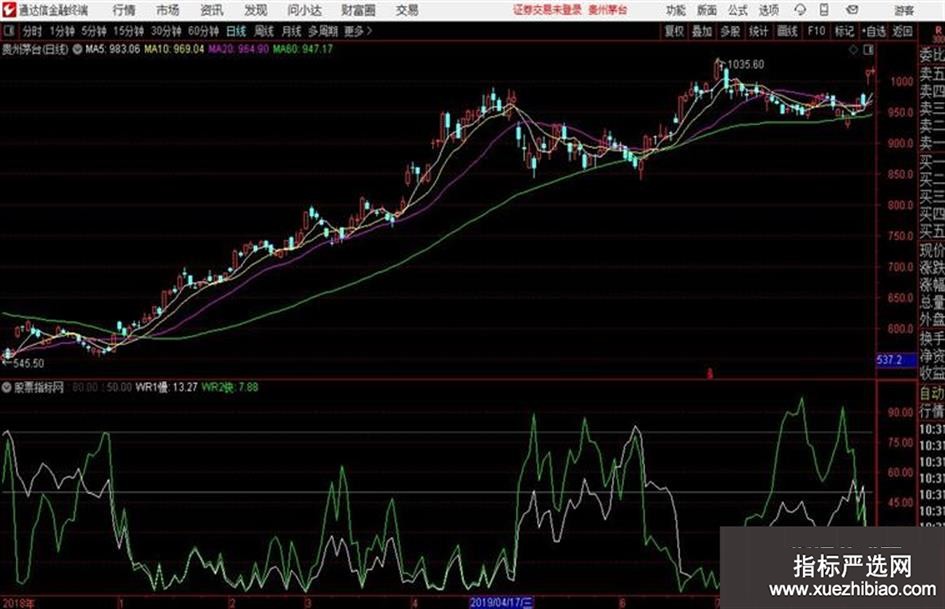The width and height of the screenshot is (945, 609).
Task: Select the 周线 weekly chart tab
Action: 264,31
